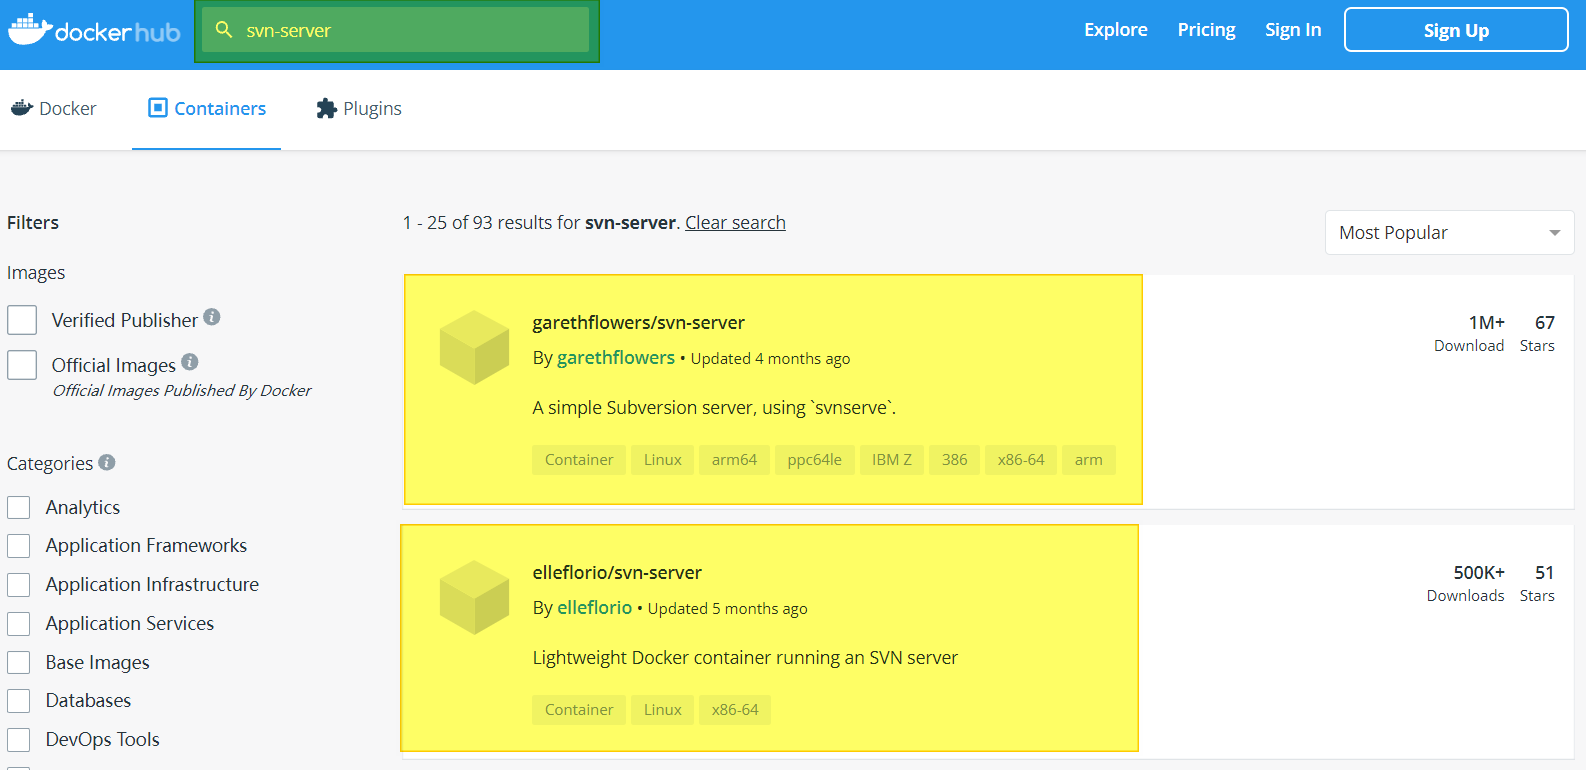The height and width of the screenshot is (770, 1586).
Task: Enable the Verified Publisher checkbox
Action: pyautogui.click(x=22, y=320)
